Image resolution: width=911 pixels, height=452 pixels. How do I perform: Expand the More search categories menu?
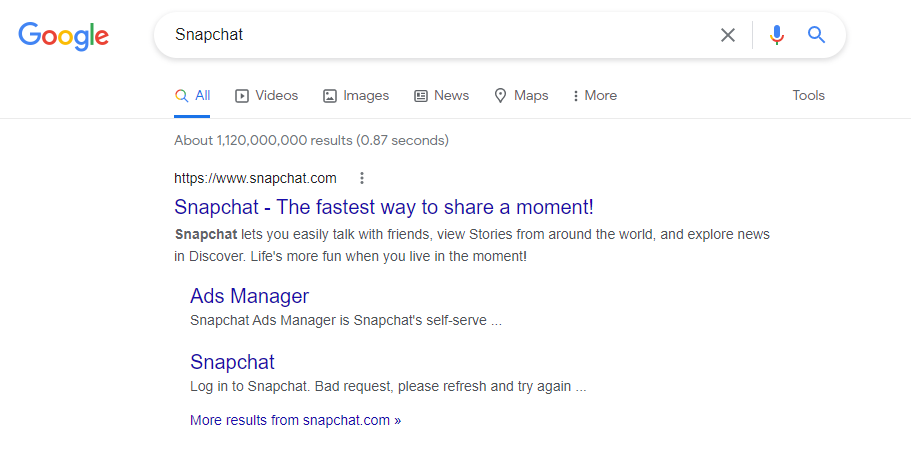(595, 96)
